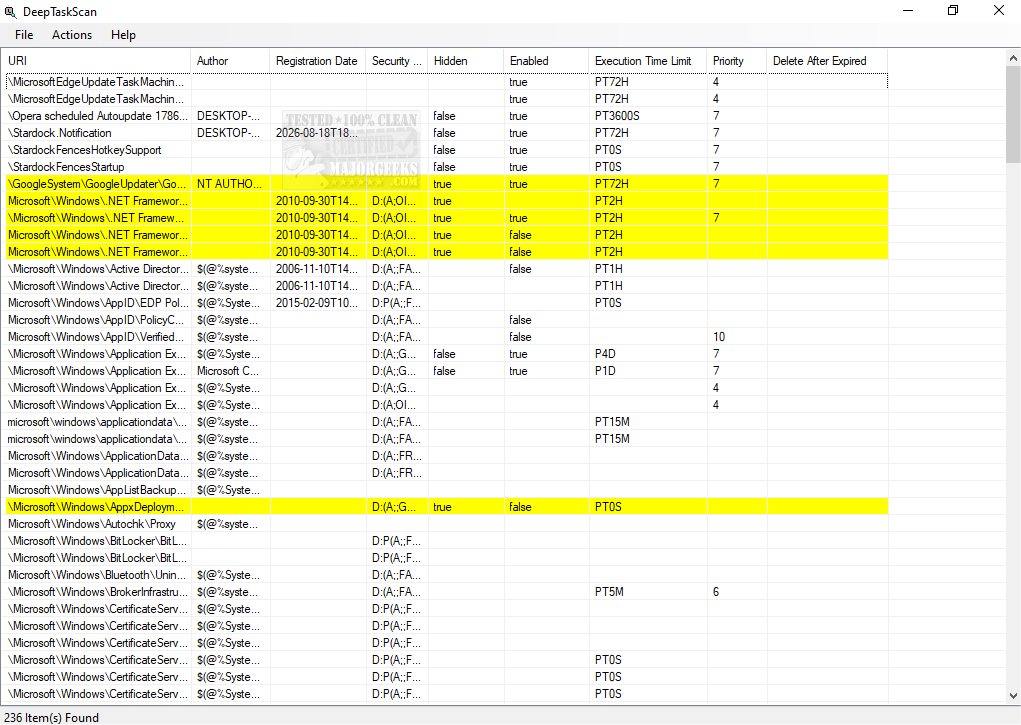
Task: Select the \Stardock.Notification task row
Action: (x=447, y=133)
